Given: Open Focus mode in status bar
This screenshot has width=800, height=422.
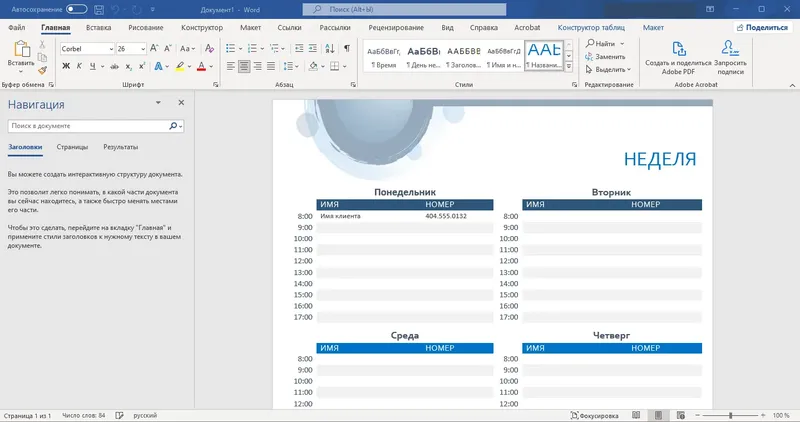Looking at the screenshot, I should (x=594, y=415).
